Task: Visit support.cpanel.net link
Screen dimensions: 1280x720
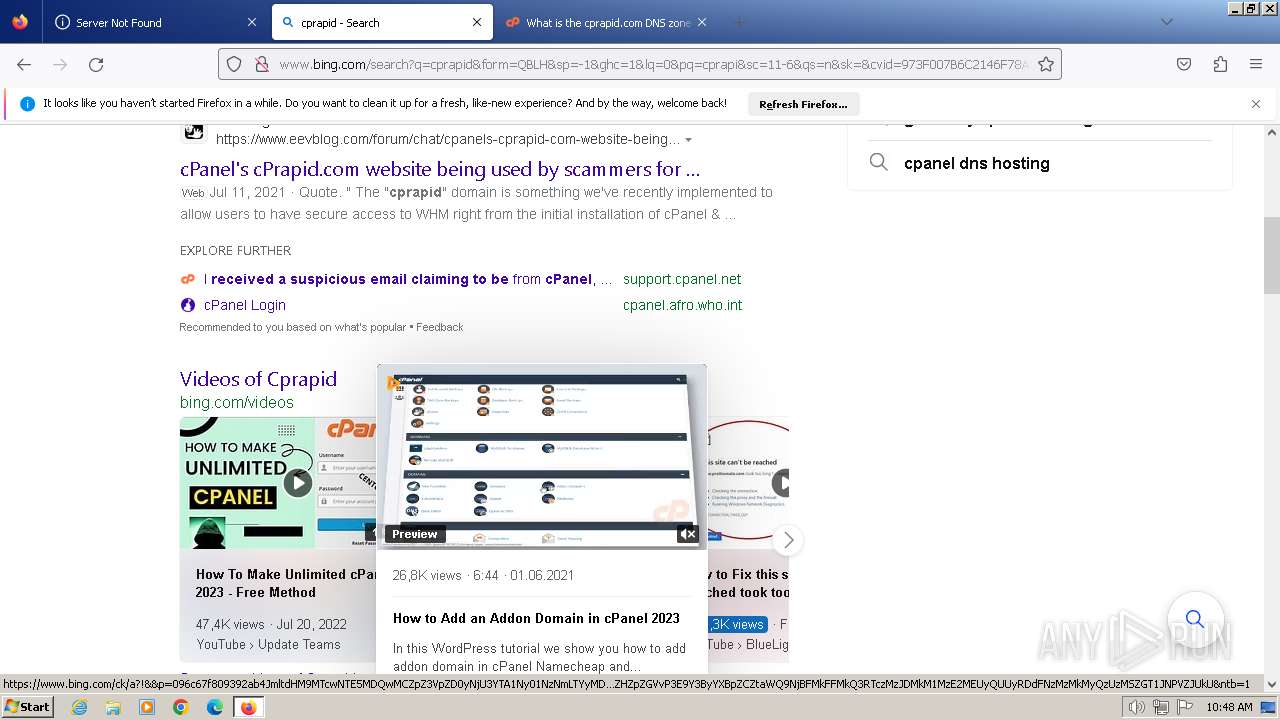Action: click(682, 279)
